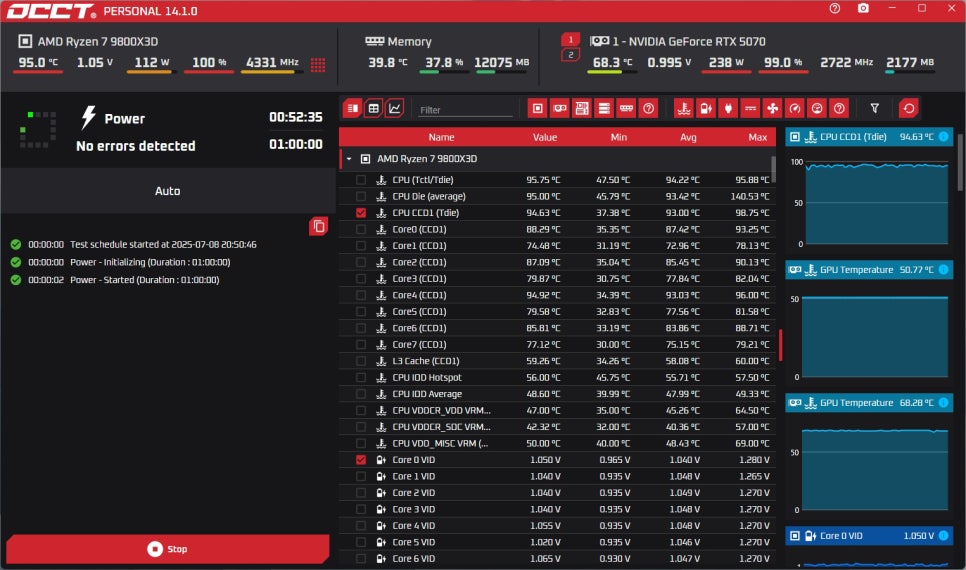Check the Core0 (CCD1) checkbox
Viewport: 966px width, 570px height.
pos(361,229)
